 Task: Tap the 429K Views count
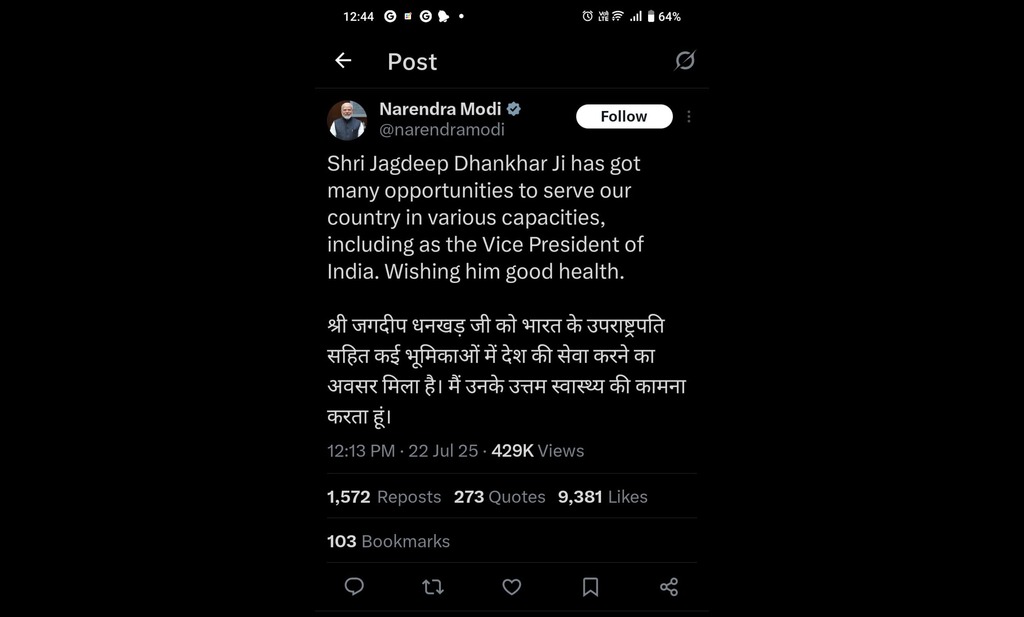click(x=537, y=451)
